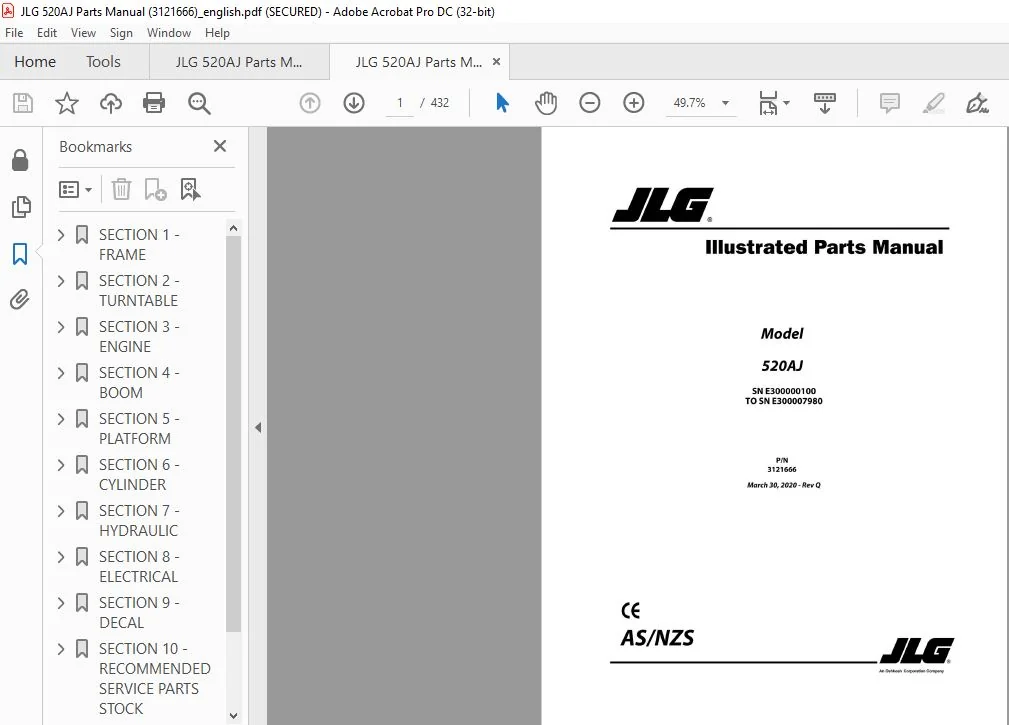This screenshot has width=1009, height=725.
Task: Open SECTION 1 - FRAME bookmark text
Action: (139, 244)
